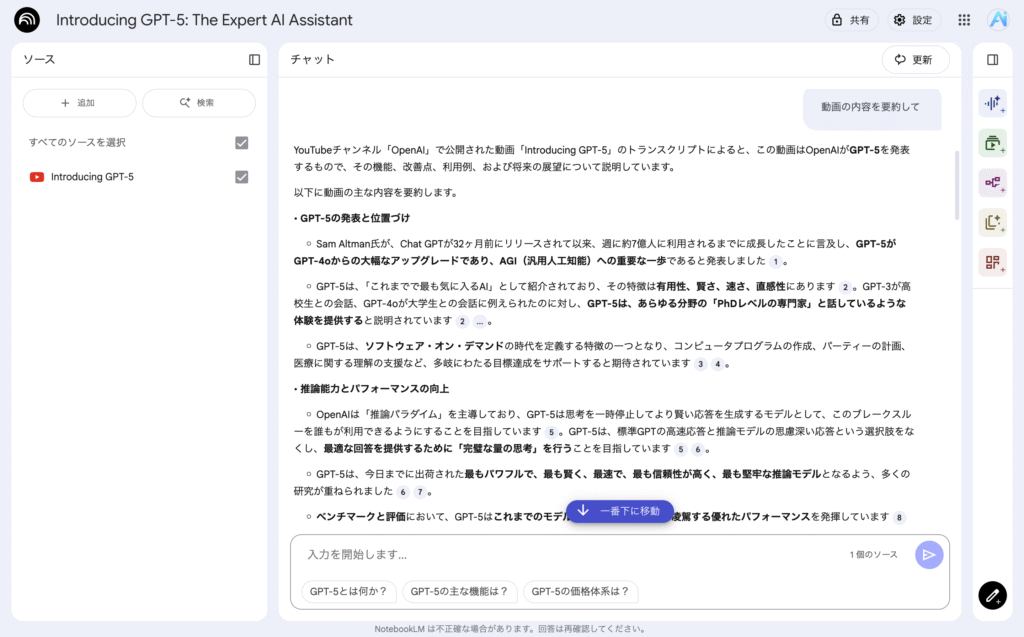
Task: Select the suggestion 'GPT-5の主な機能は？'
Action: [x=459, y=591]
